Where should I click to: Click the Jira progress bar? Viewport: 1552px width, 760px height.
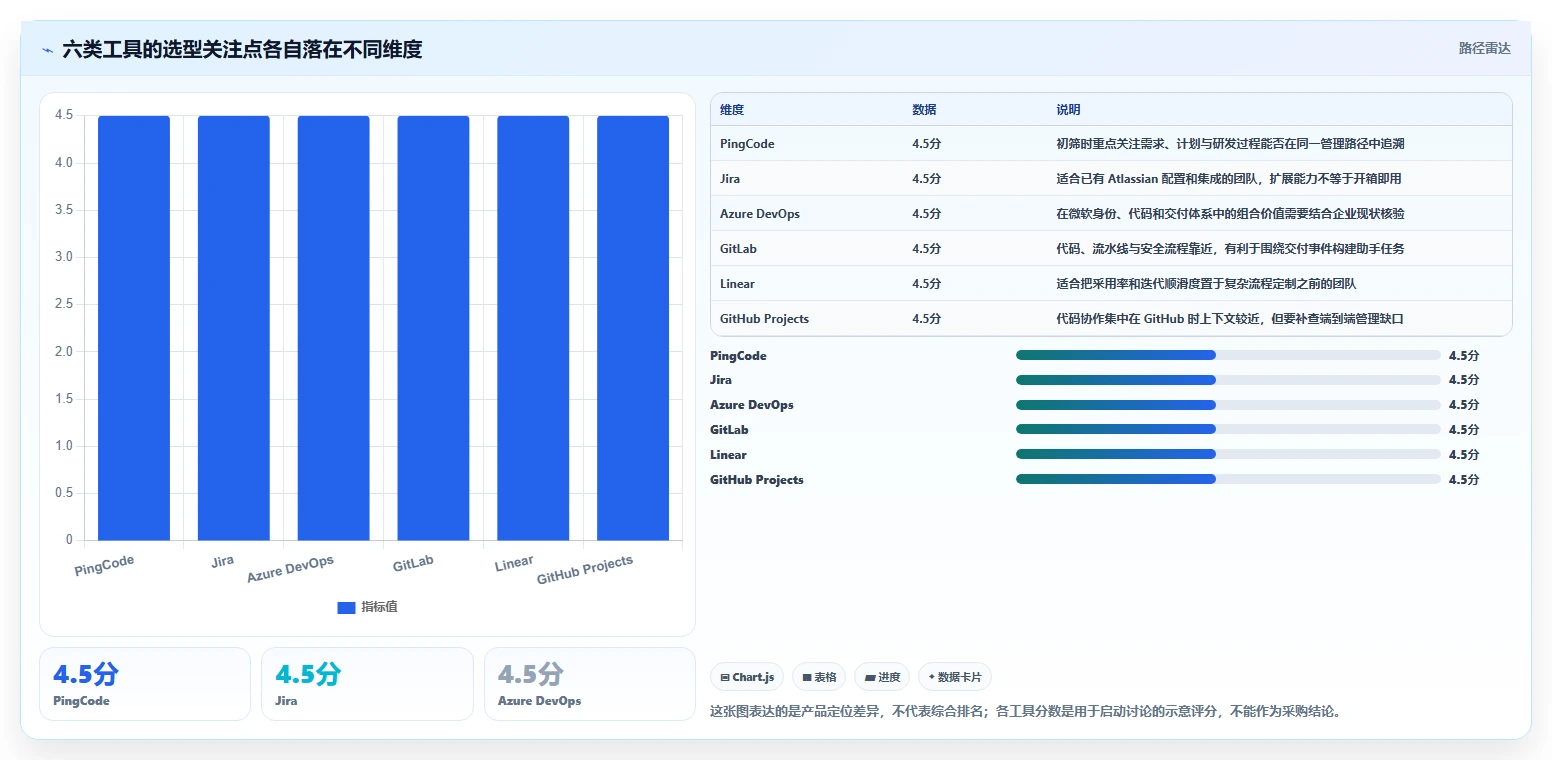[1228, 380]
